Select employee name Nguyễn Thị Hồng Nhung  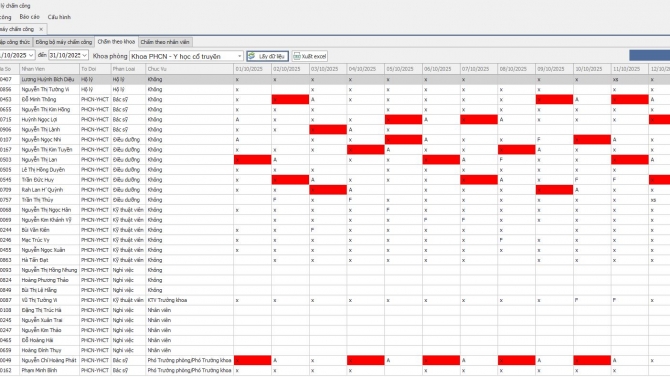pos(50,270)
